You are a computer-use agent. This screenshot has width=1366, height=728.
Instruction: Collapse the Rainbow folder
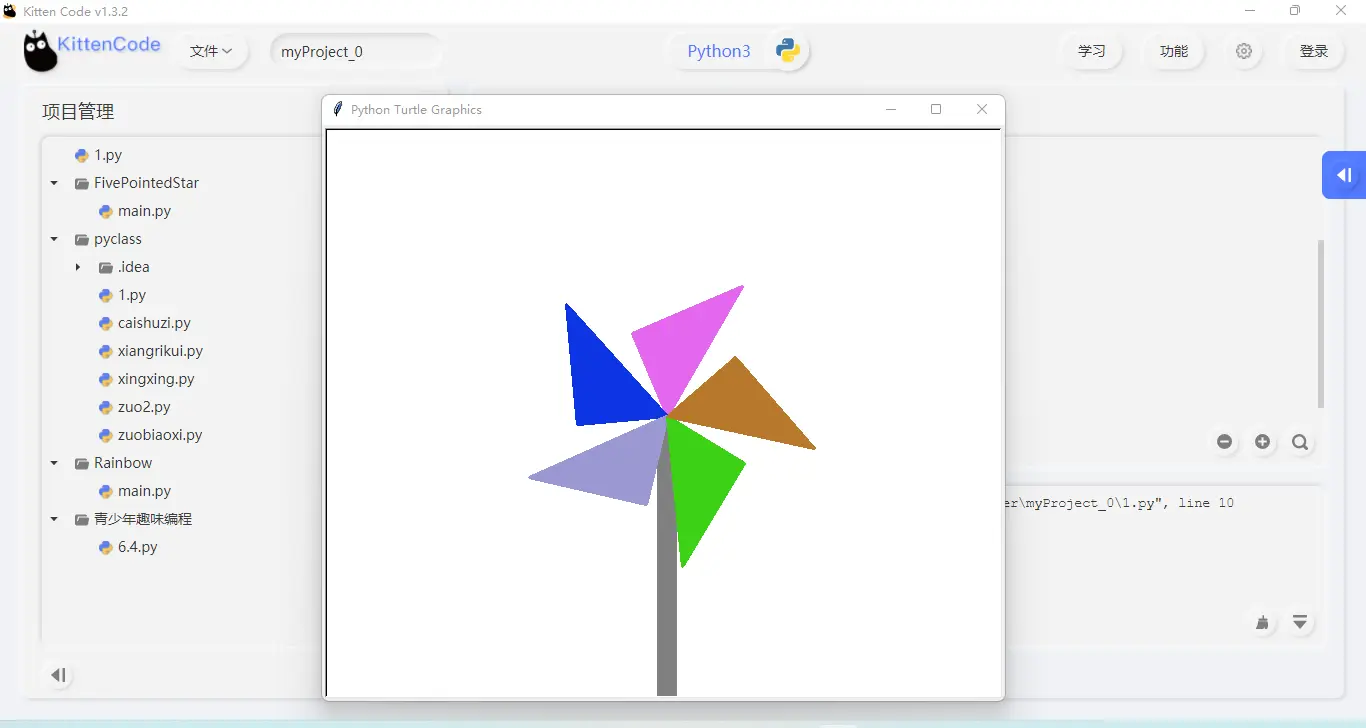54,463
